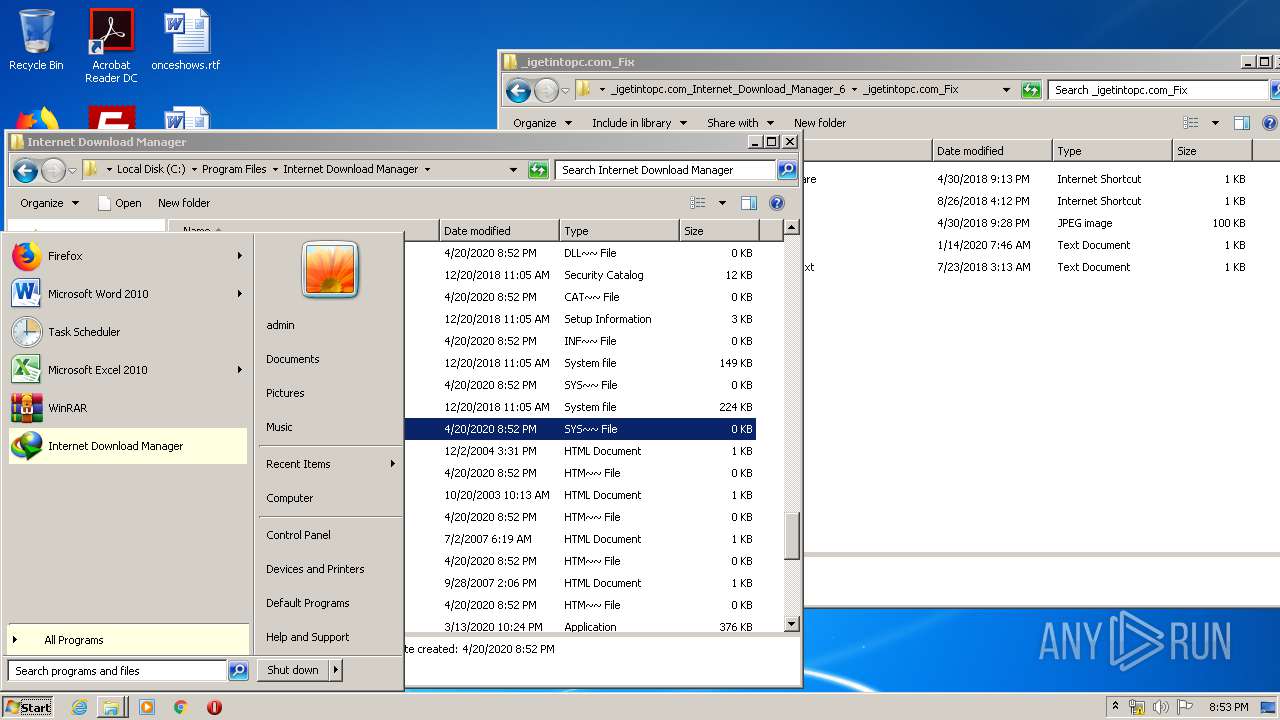This screenshot has width=1280, height=720.
Task: Click the admin user link in Start menu
Action: point(281,325)
